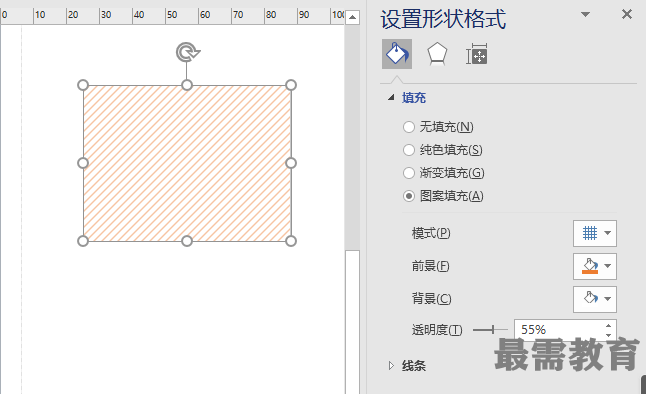The image size is (646, 394).
Task: Click the top-right resize handle of rectangle
Action: pyautogui.click(x=290, y=85)
